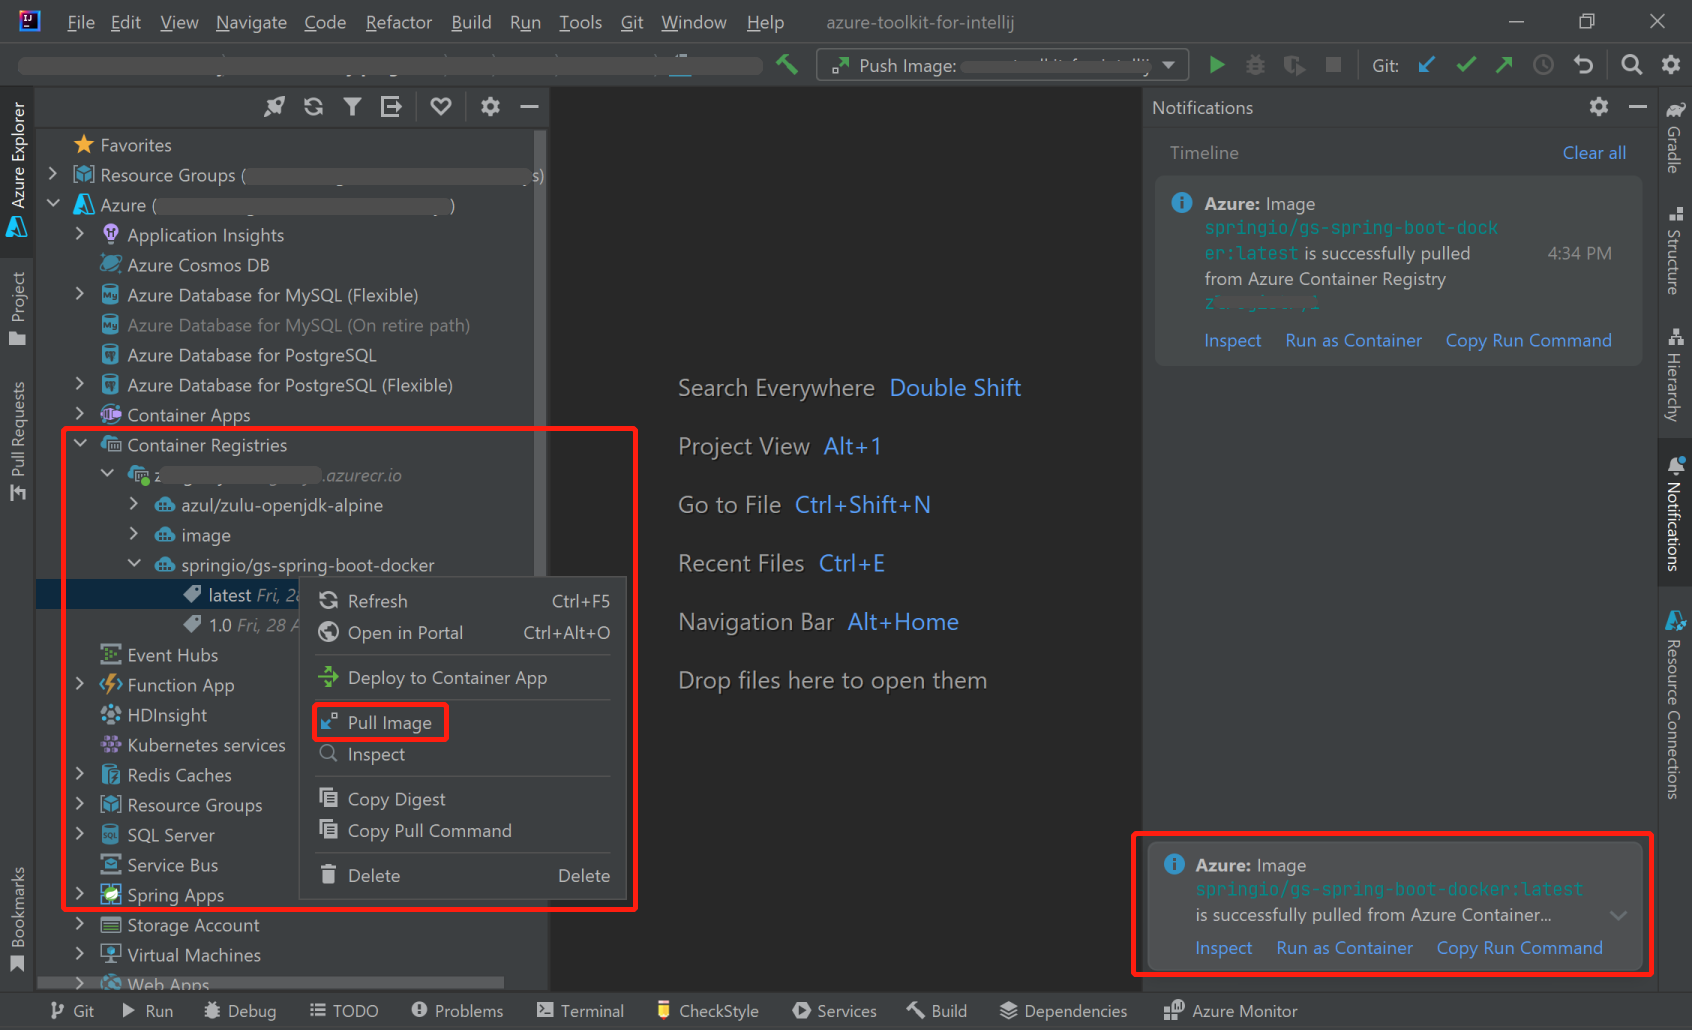Open Azure Explorer panel options gear
Screen dimensions: 1692x1030
click(490, 107)
